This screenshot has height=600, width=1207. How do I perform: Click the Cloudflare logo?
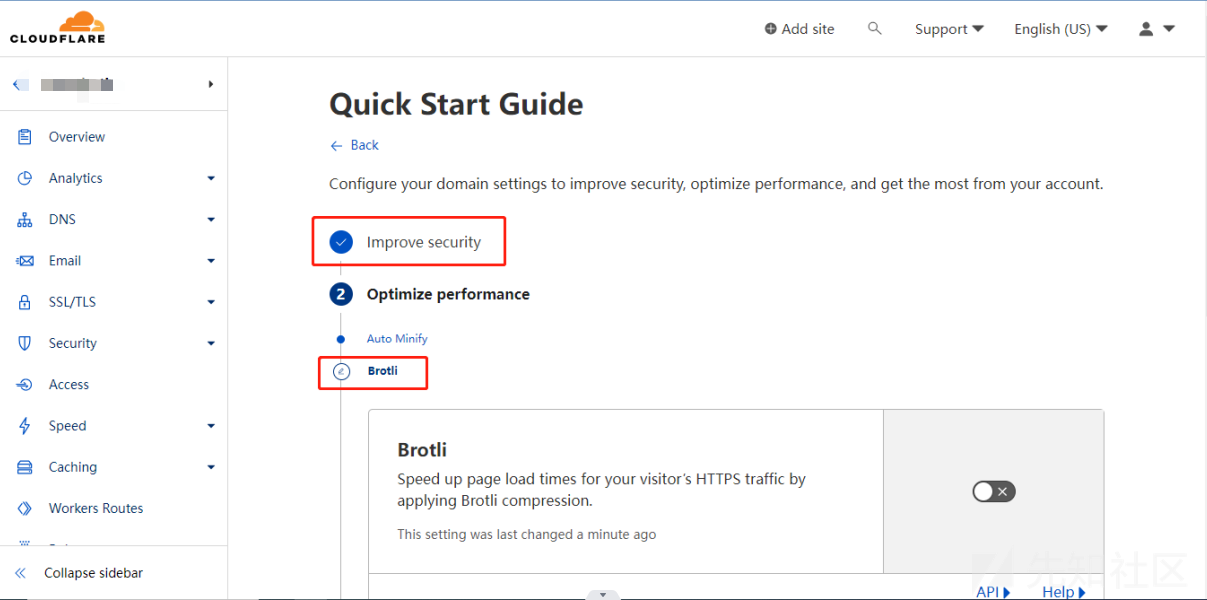tap(58, 28)
